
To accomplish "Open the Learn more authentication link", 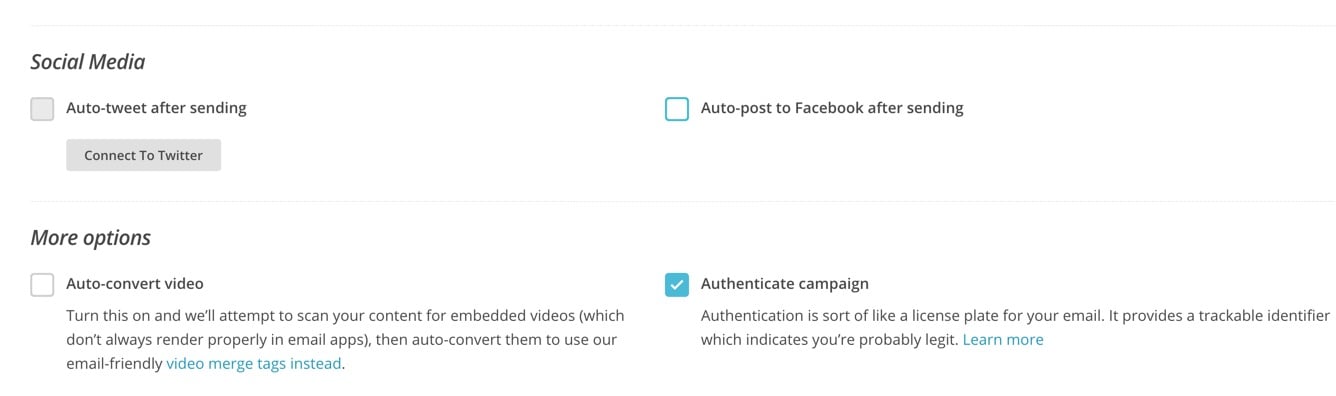I will coord(1003,340).
